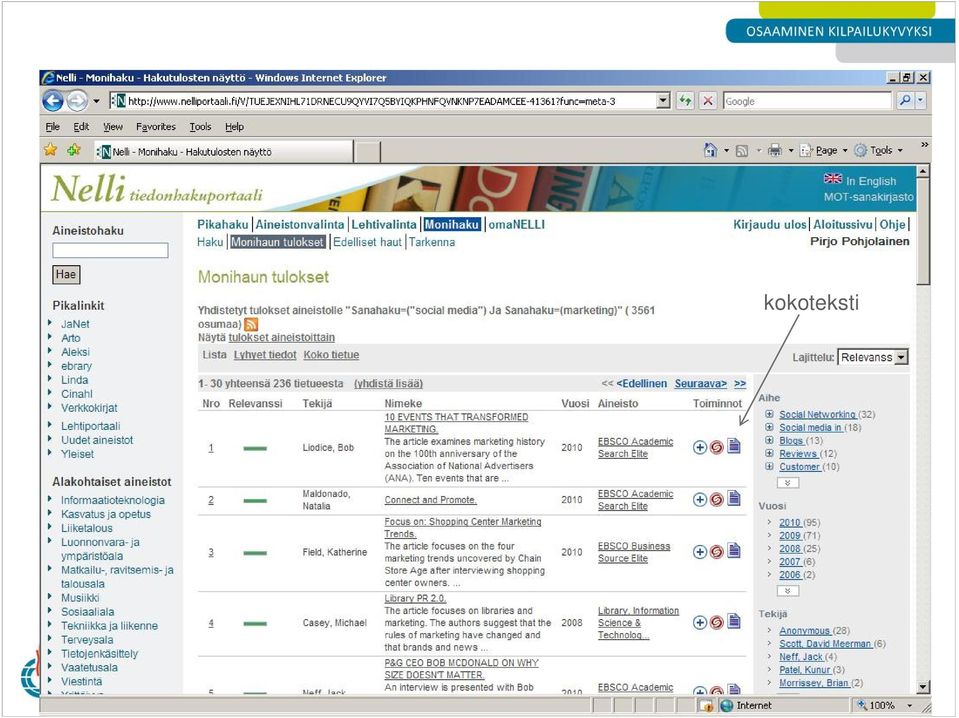The width and height of the screenshot is (959, 718).
Task: Open the Edit menu
Action: (x=81, y=127)
